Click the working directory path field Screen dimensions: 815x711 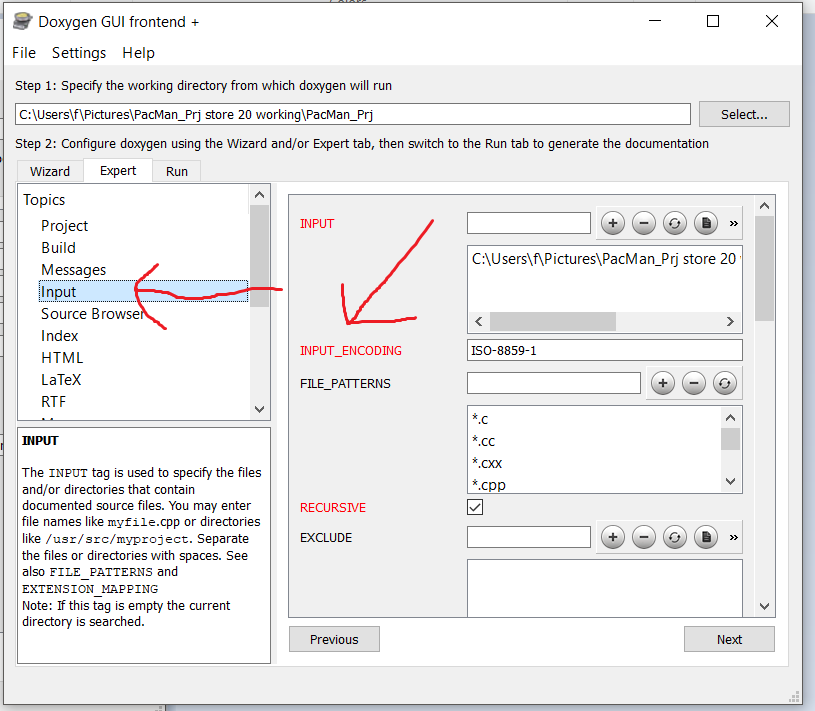coord(353,114)
